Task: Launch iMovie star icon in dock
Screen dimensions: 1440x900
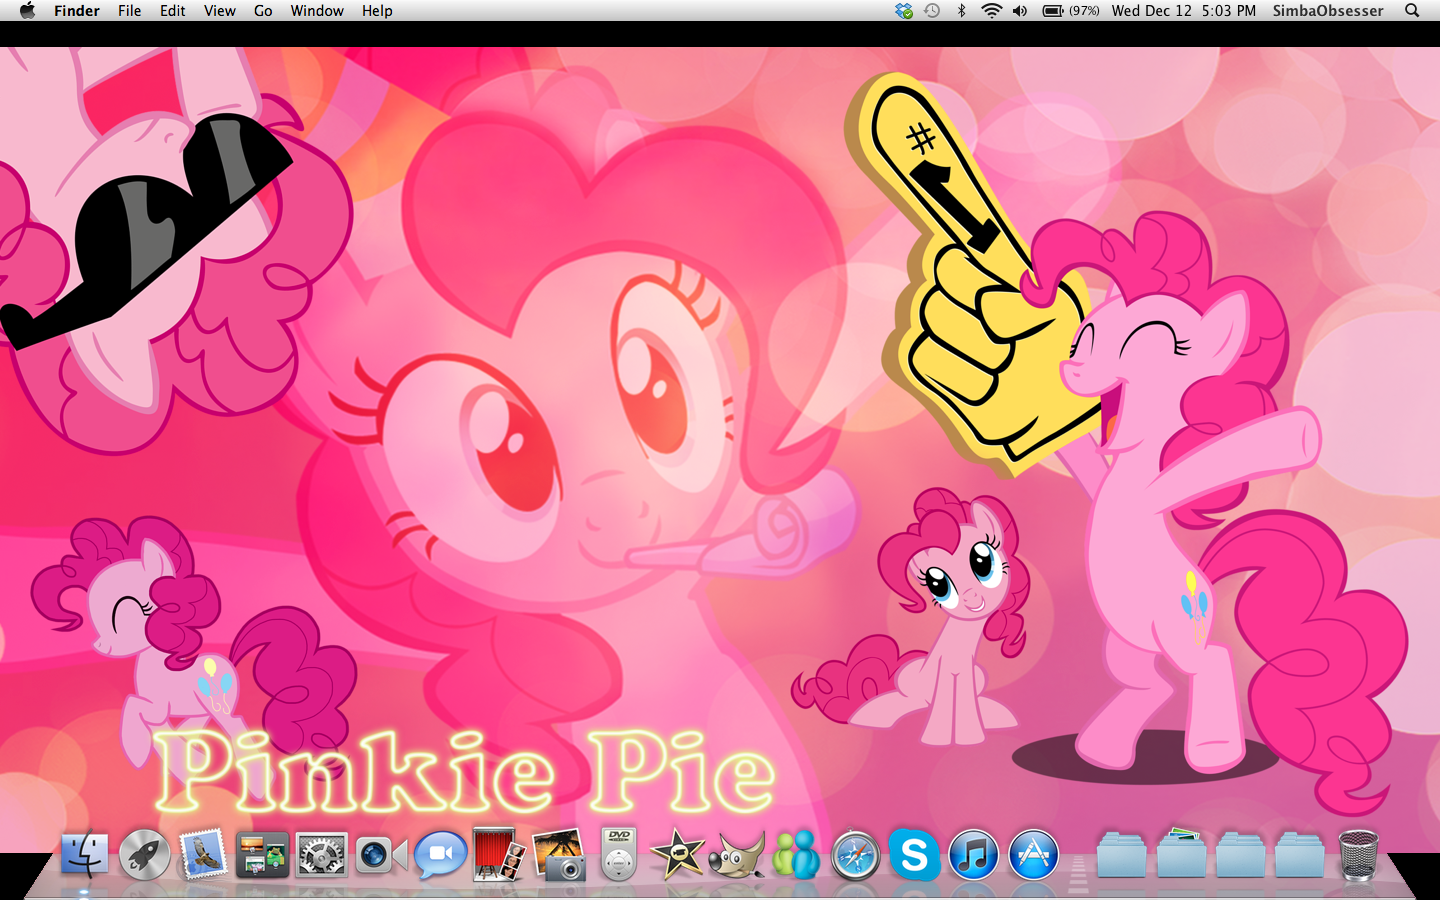Action: click(x=677, y=856)
